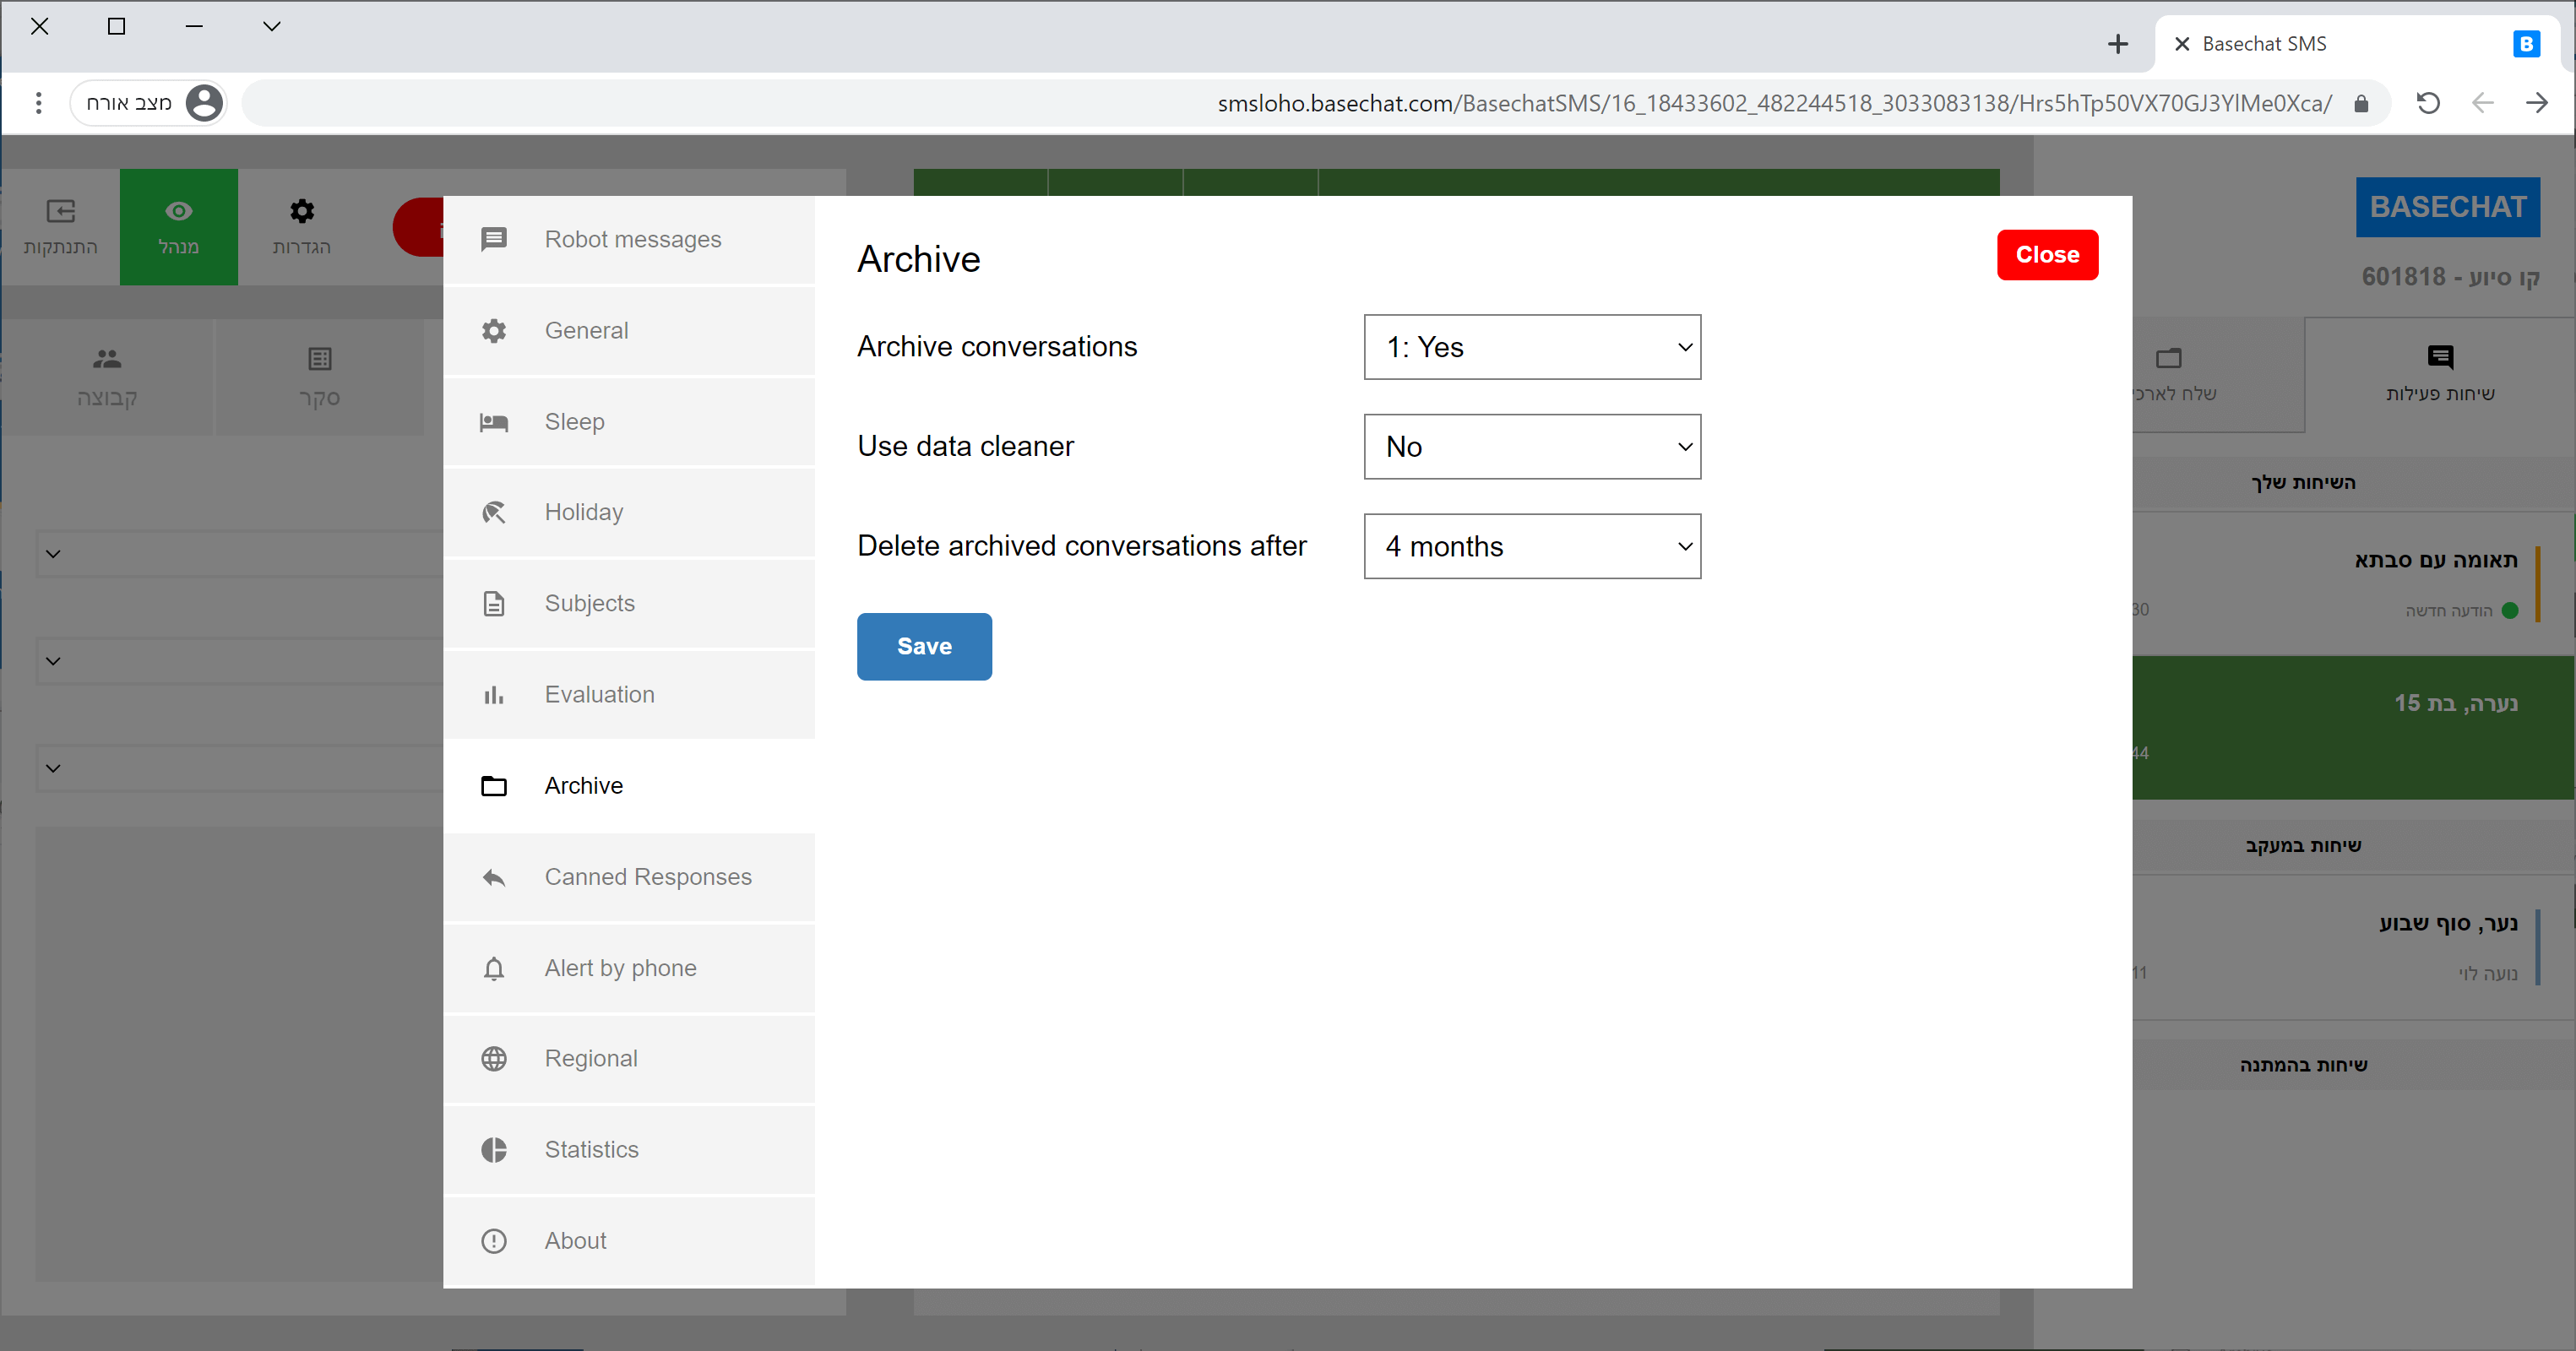2576x1351 pixels.
Task: Expand the Use data cleaner dropdown
Action: 1532,447
